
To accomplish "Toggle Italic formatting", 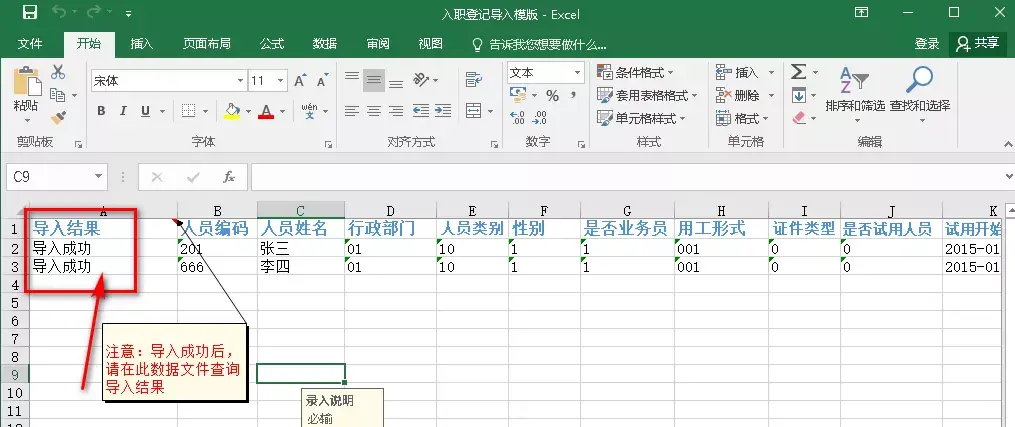I will pos(123,111).
